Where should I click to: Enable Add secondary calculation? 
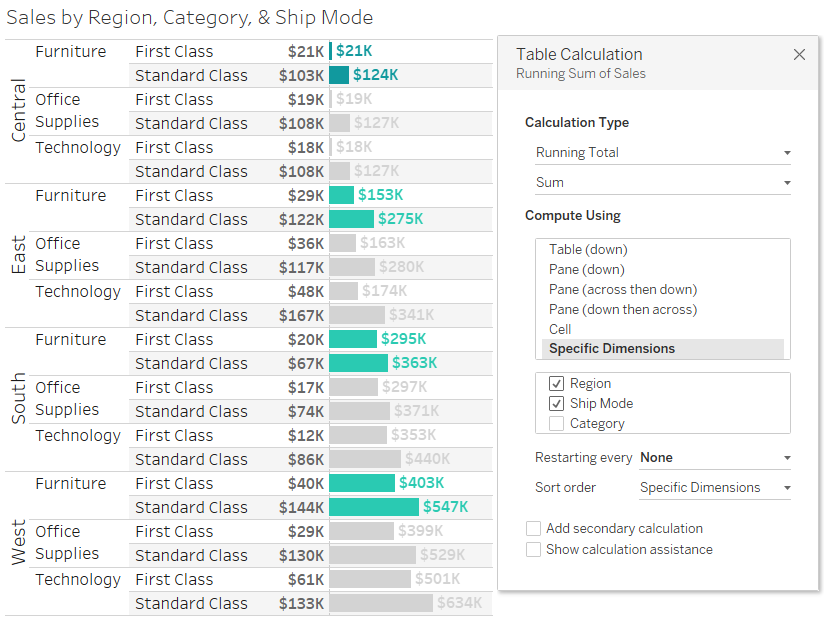[x=533, y=528]
